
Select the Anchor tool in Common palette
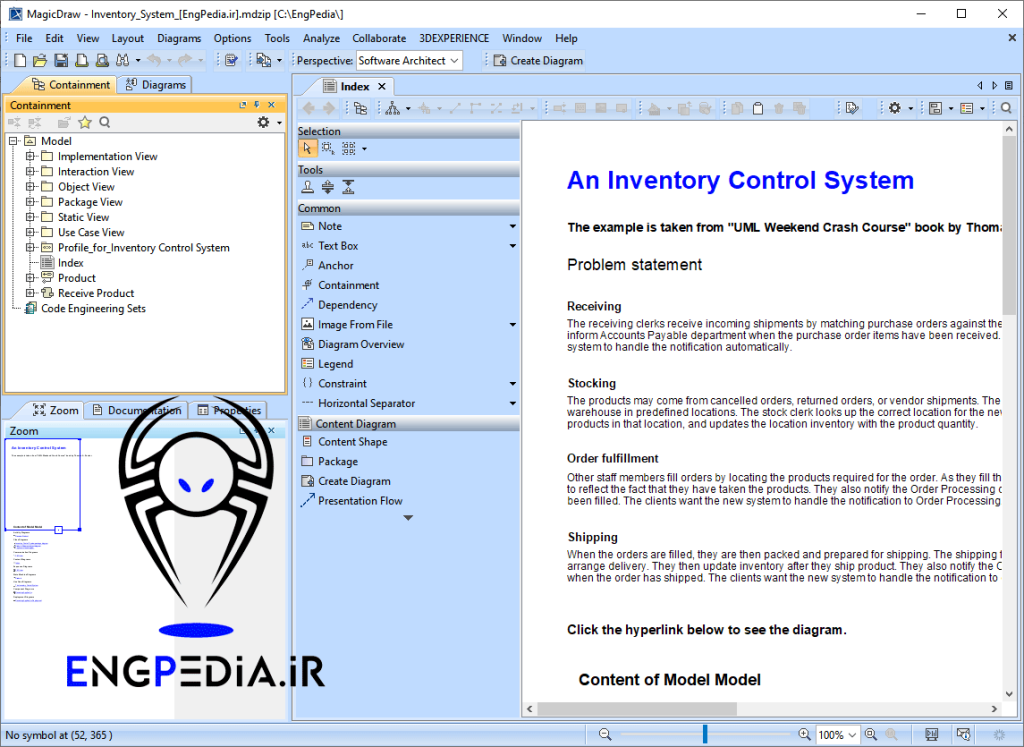335,266
